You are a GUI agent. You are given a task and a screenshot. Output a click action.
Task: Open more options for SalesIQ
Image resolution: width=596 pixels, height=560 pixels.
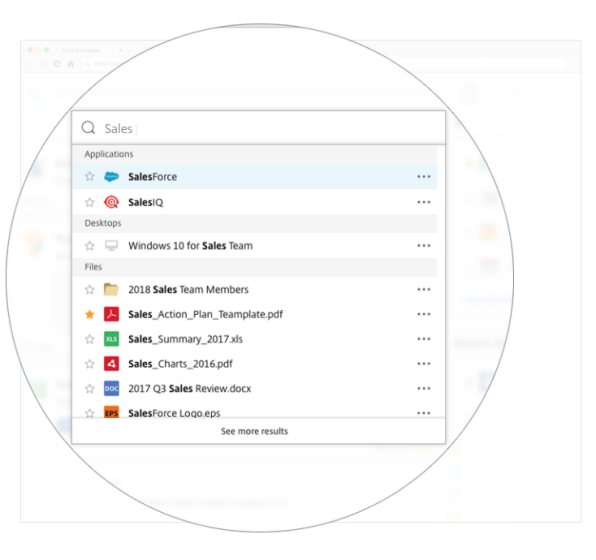(x=424, y=202)
